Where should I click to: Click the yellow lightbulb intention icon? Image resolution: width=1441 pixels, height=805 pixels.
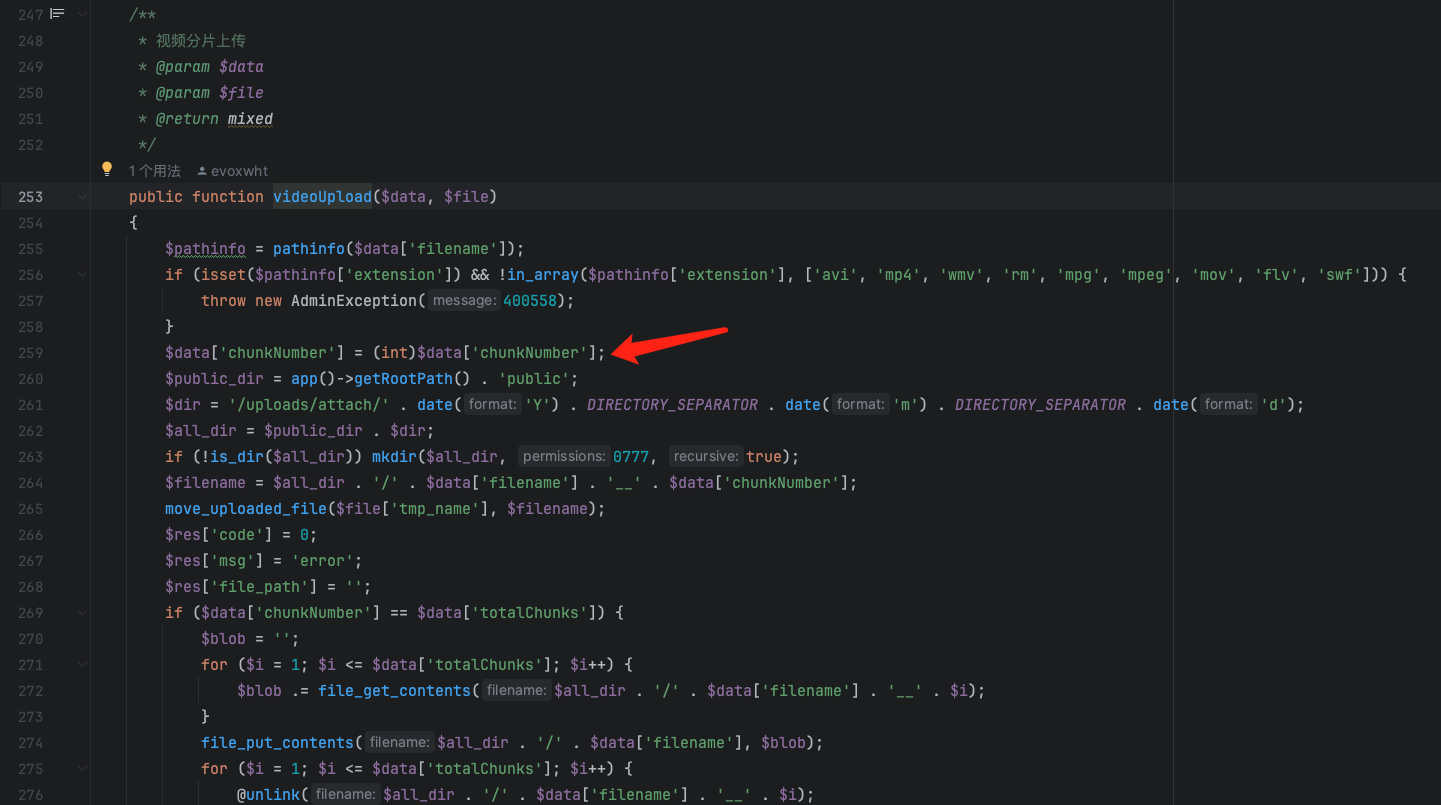pyautogui.click(x=107, y=169)
